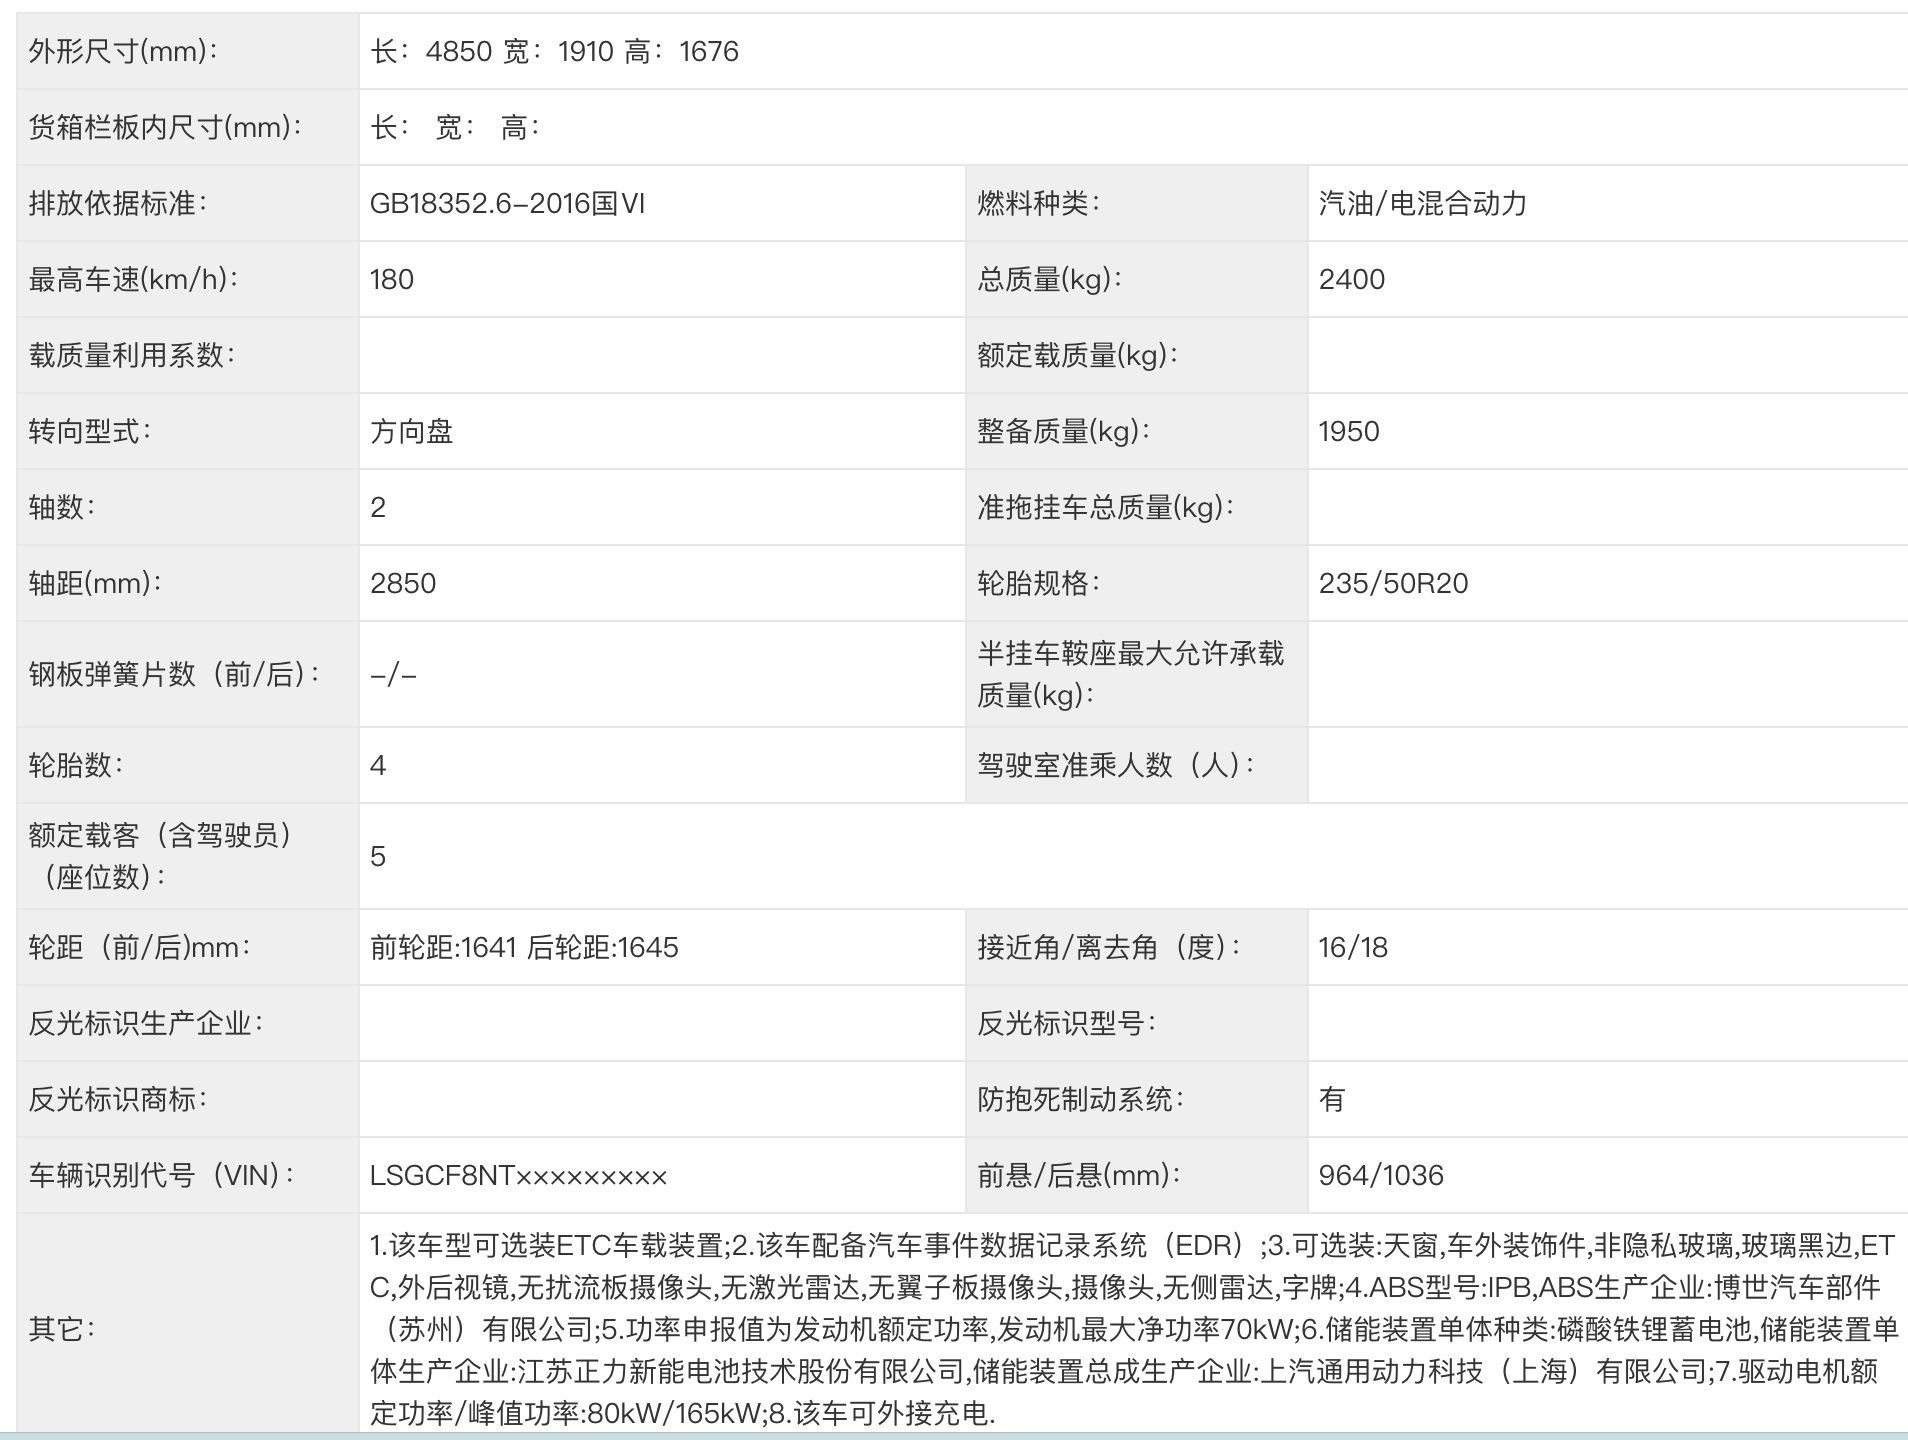1908x1440 pixels.
Task: Click the wheelbase value 2850
Action: tap(403, 584)
